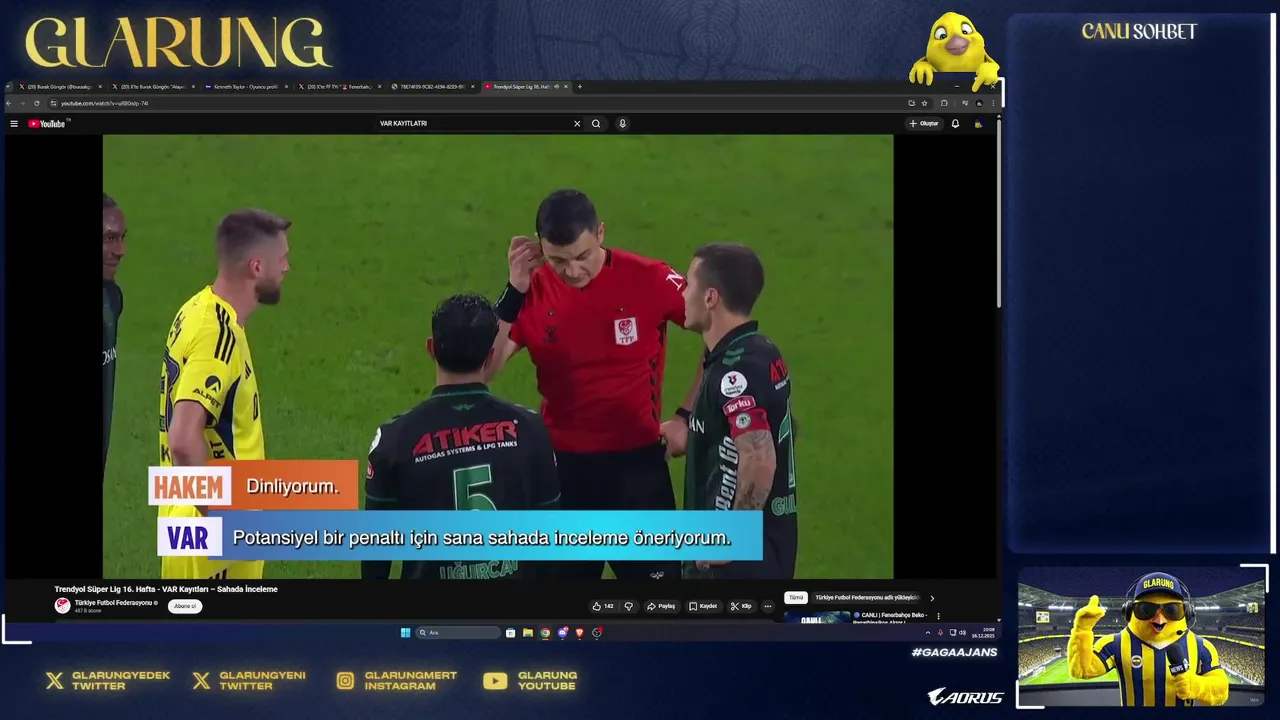
Task: Open File Explorer from the taskbar
Action: [528, 633]
